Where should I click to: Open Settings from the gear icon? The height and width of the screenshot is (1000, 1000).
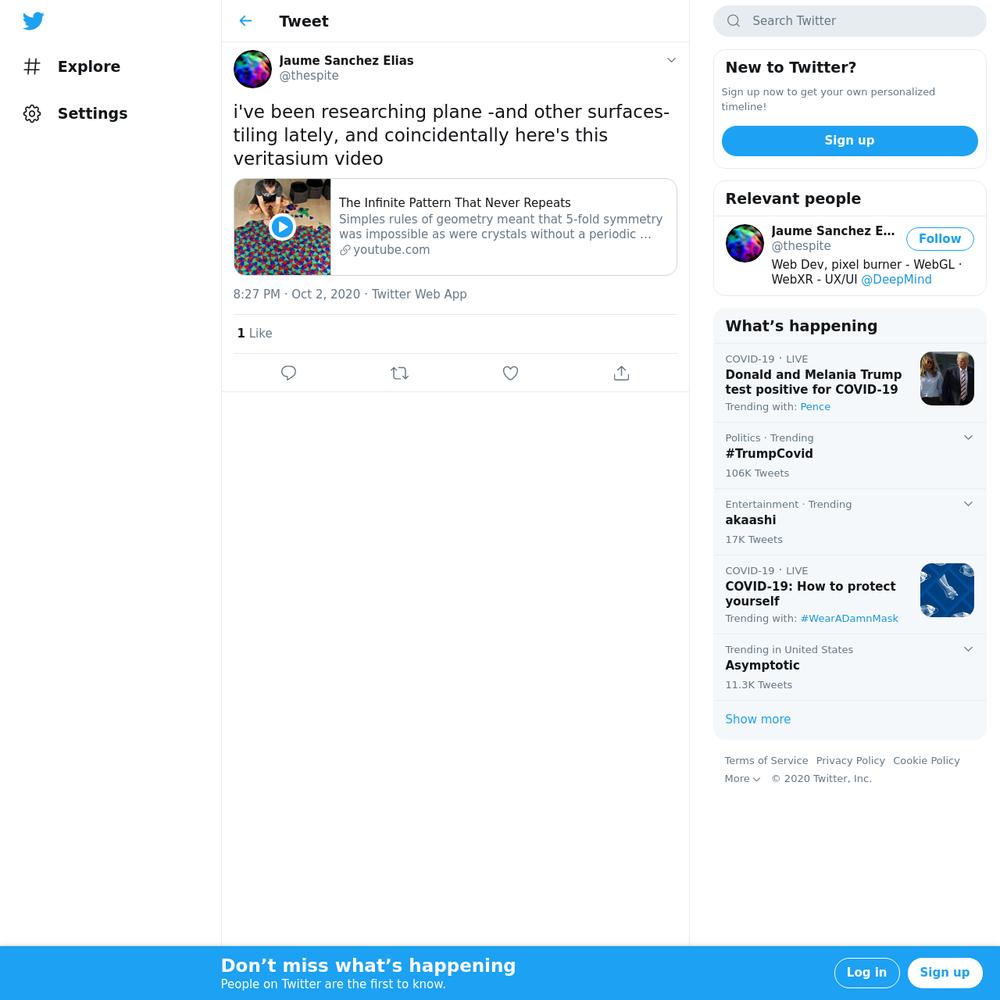[32, 114]
